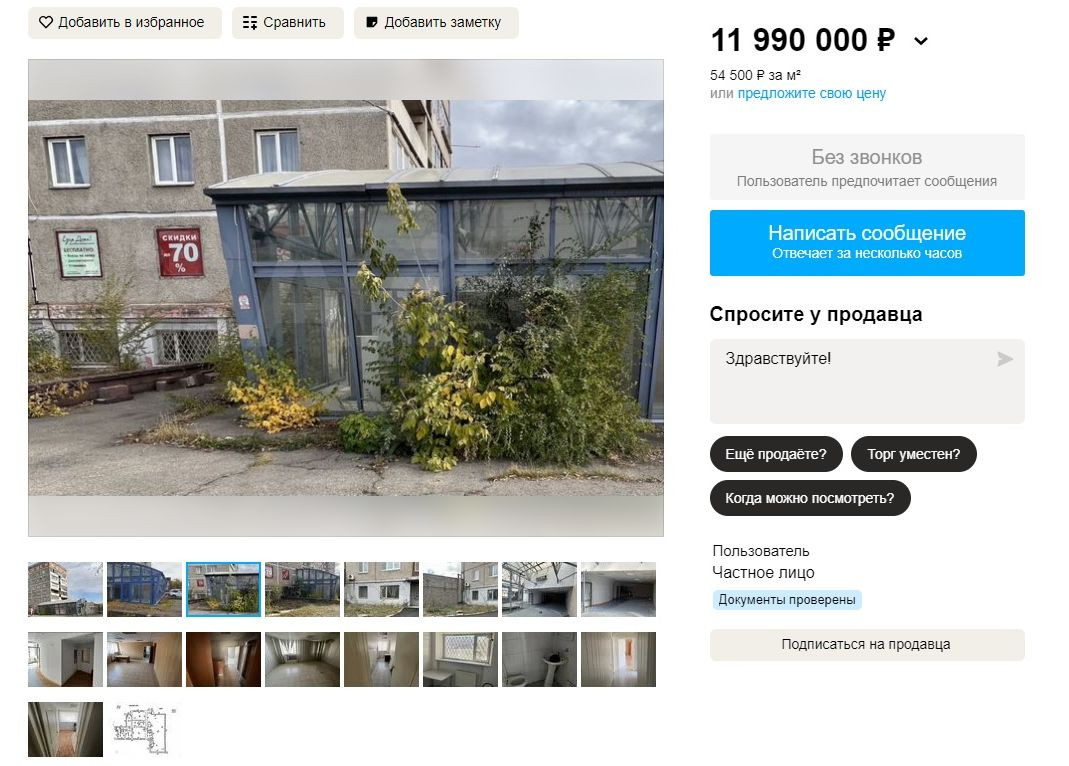This screenshot has height=766, width=1069.
Task: Click the heart icon to add to favorites
Action: (46, 22)
